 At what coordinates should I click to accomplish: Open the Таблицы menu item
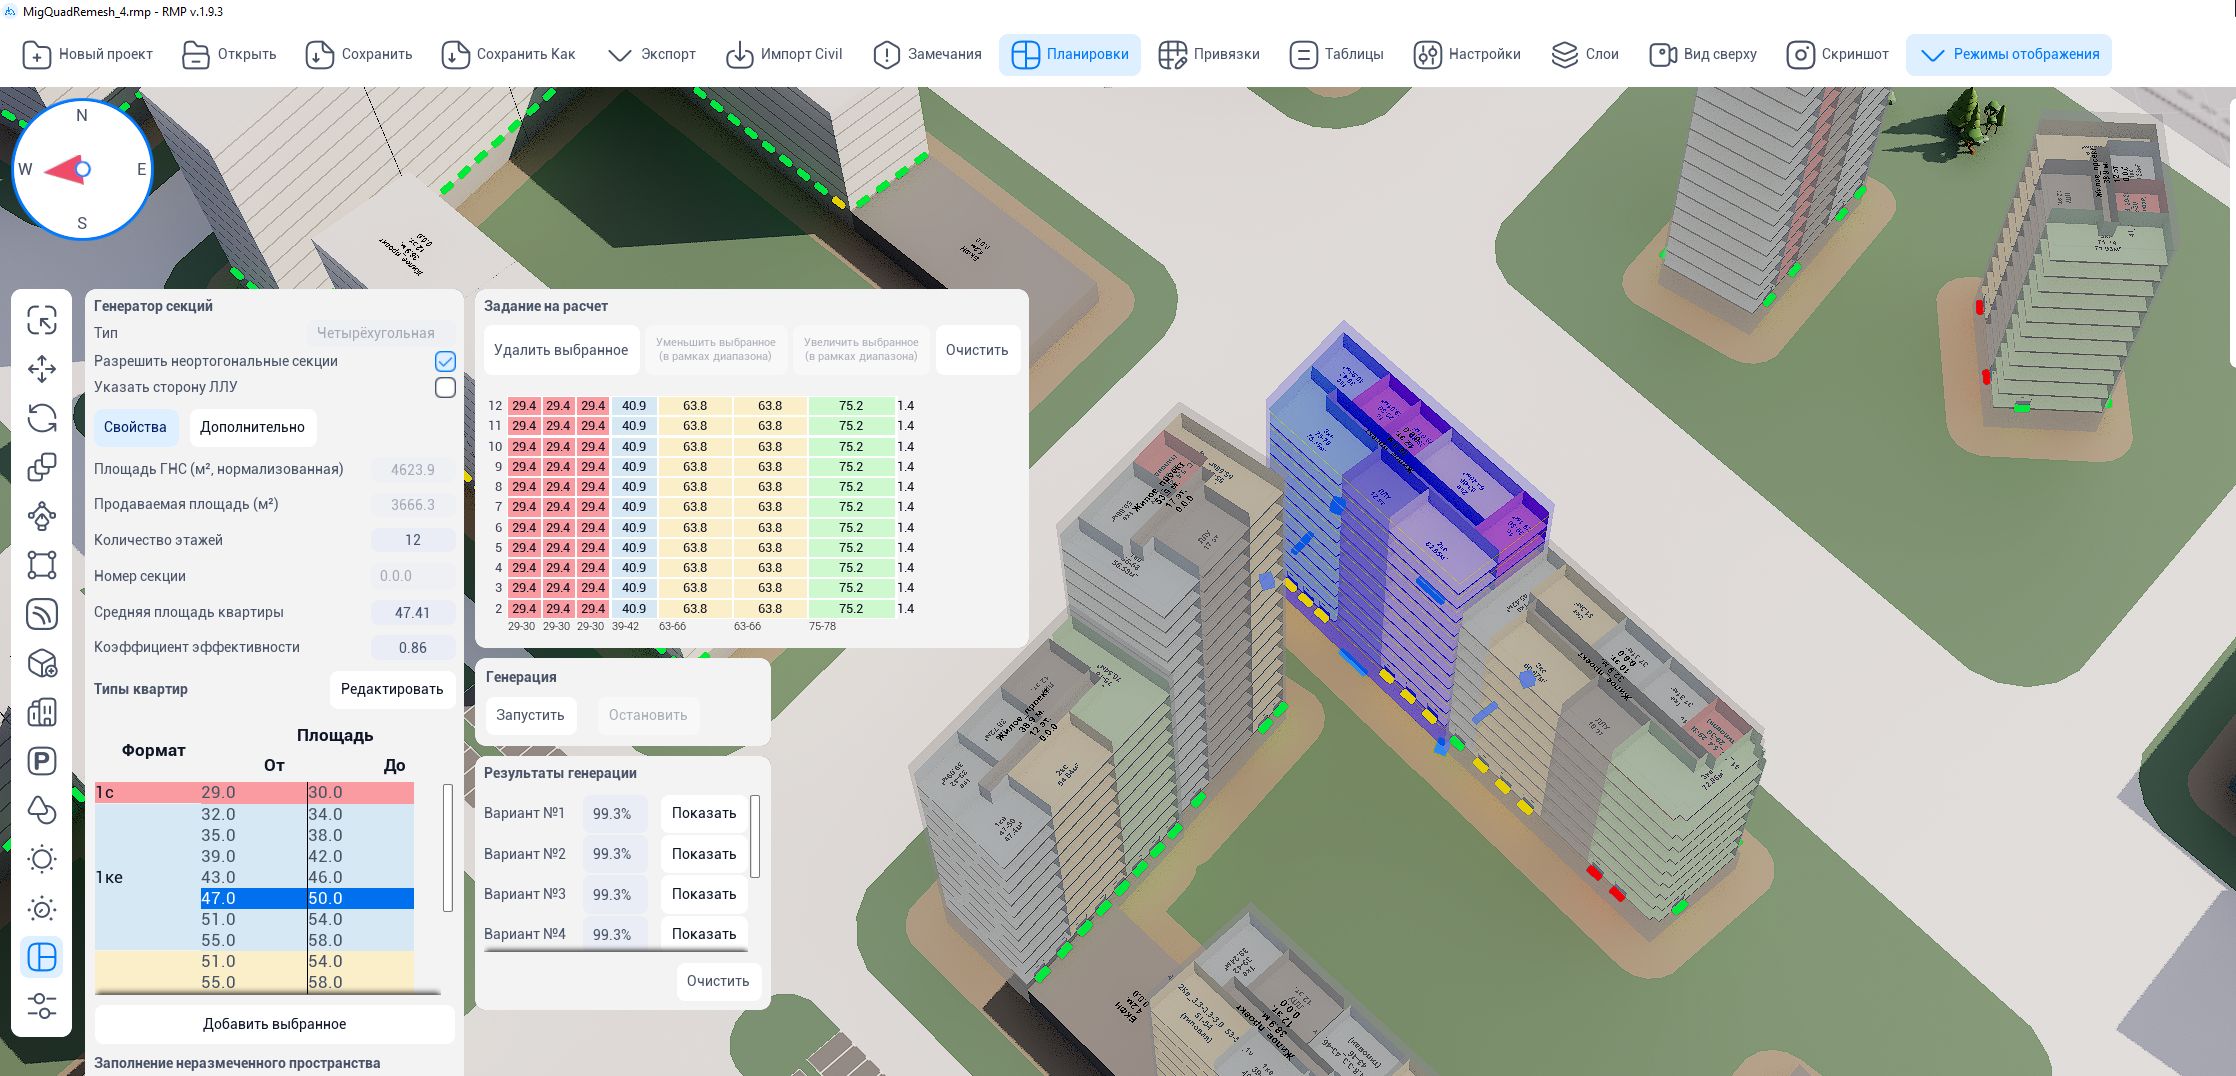[1336, 54]
